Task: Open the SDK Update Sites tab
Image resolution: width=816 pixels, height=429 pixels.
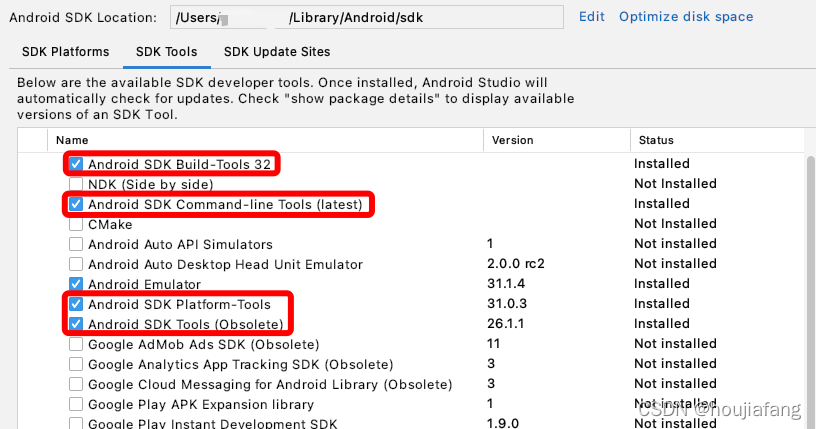Action: pyautogui.click(x=277, y=52)
